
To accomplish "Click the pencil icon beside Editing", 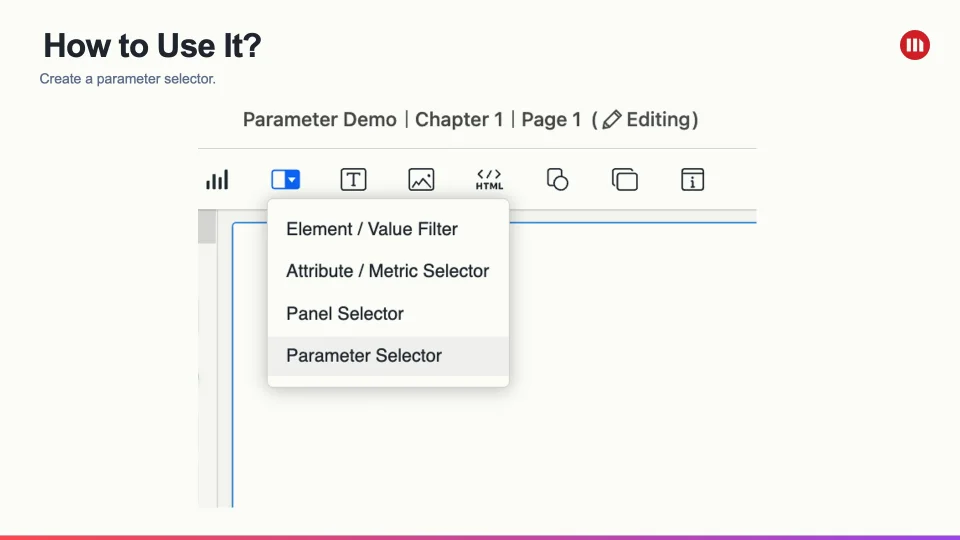I will pyautogui.click(x=612, y=120).
